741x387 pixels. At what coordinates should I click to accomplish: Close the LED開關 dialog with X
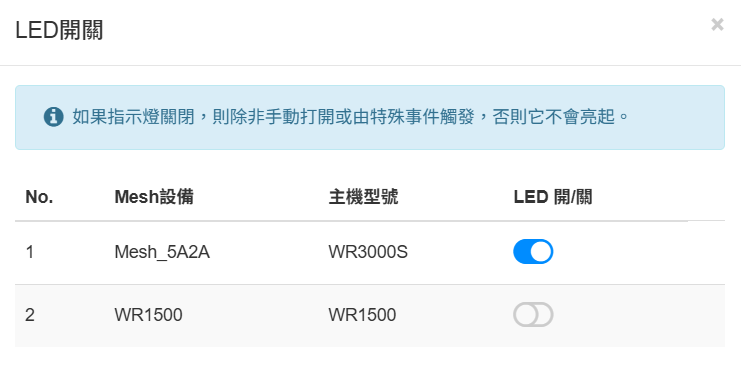[717, 25]
